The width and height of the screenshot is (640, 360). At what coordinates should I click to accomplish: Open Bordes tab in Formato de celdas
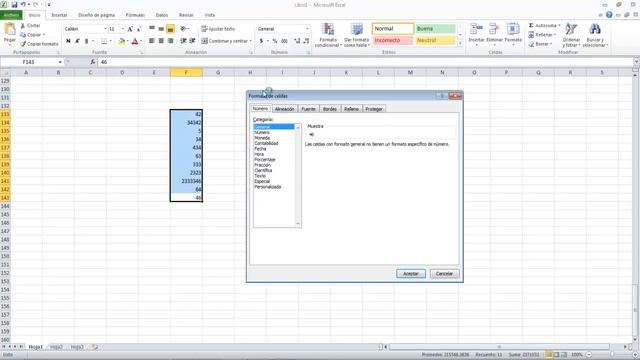[330, 109]
